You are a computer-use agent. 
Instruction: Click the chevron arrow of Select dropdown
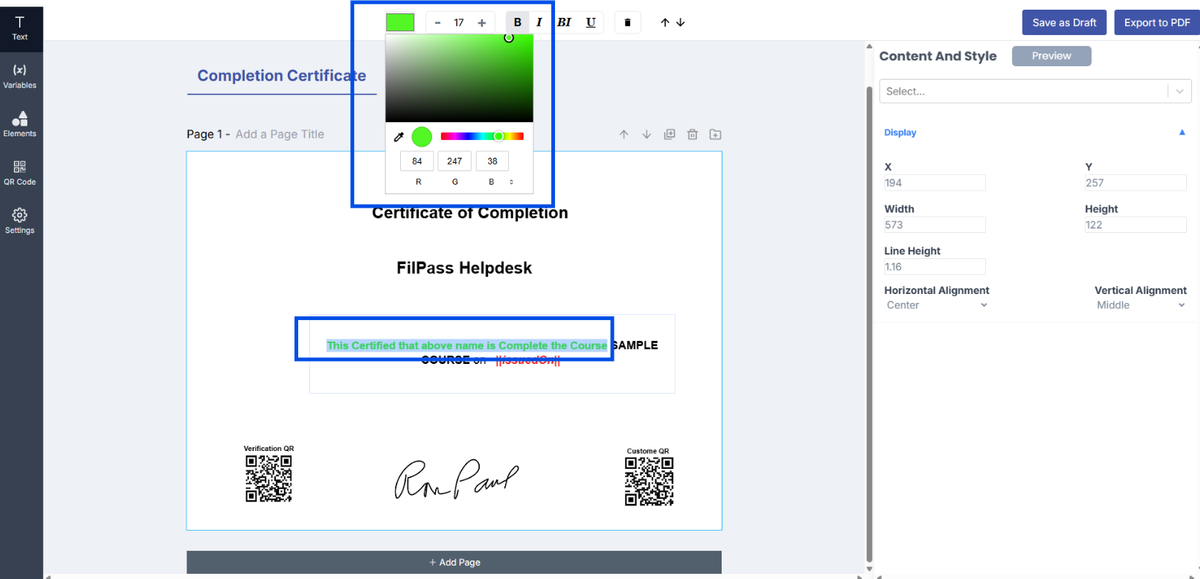click(x=1180, y=91)
